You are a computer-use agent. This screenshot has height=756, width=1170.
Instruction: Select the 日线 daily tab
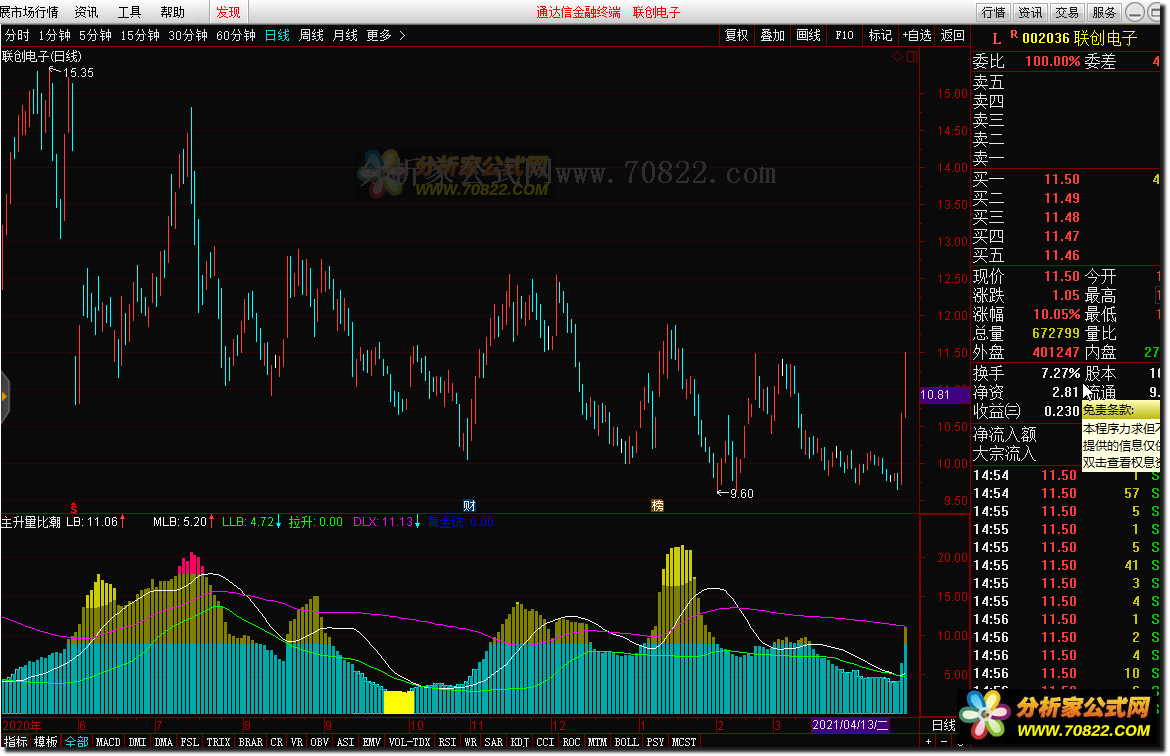pyautogui.click(x=278, y=35)
